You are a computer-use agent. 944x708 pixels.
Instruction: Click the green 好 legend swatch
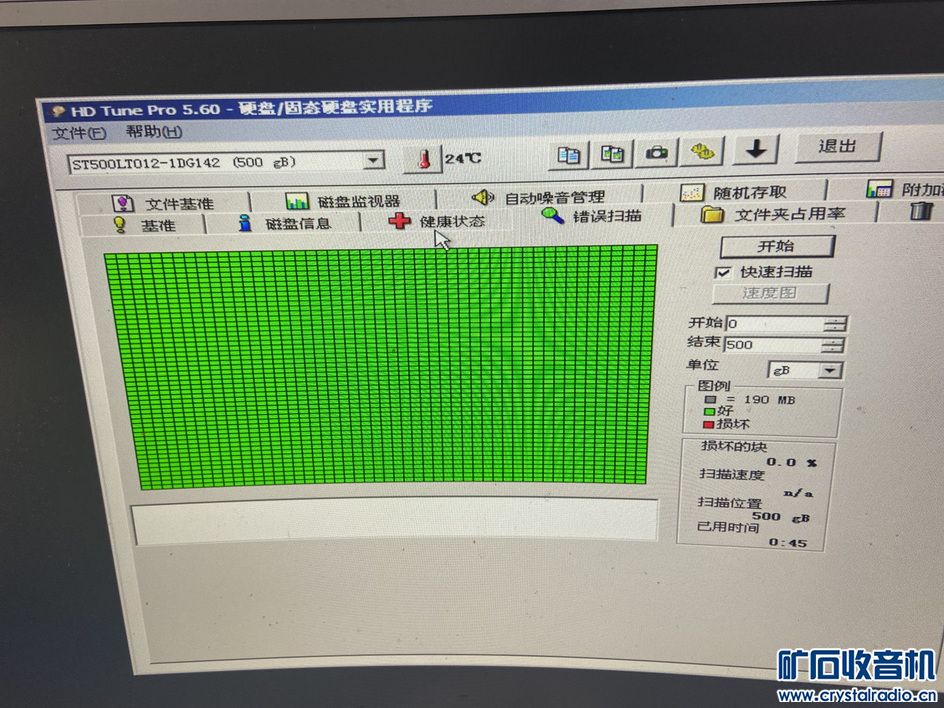pos(710,412)
